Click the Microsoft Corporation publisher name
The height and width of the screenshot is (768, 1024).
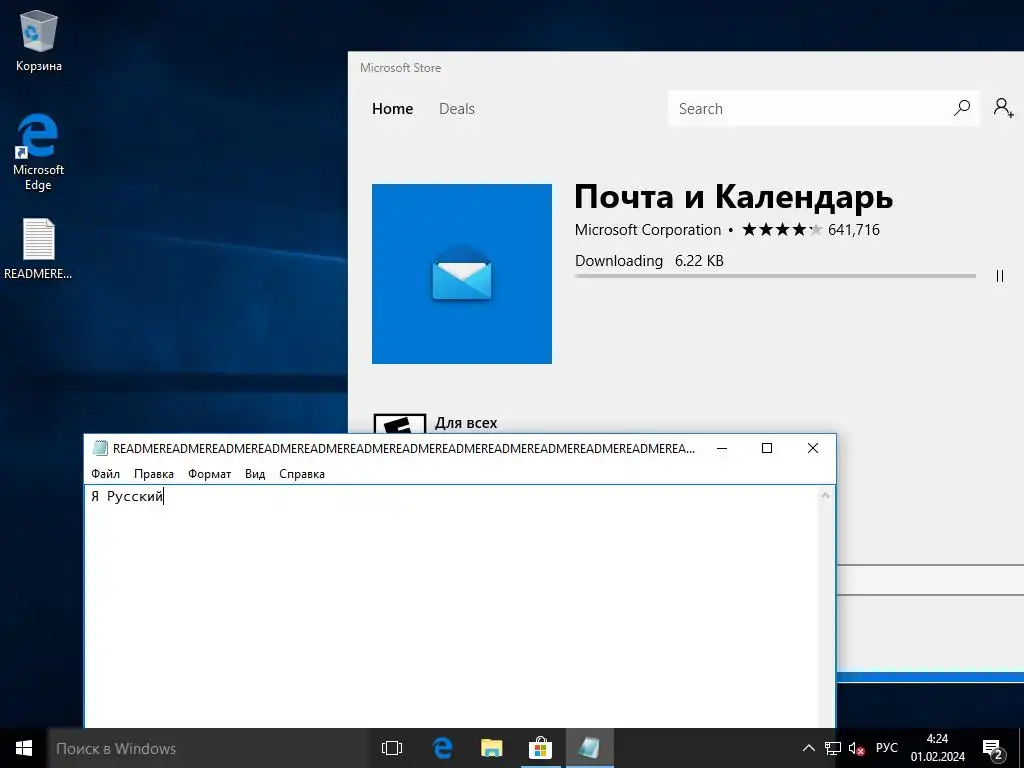pos(648,230)
